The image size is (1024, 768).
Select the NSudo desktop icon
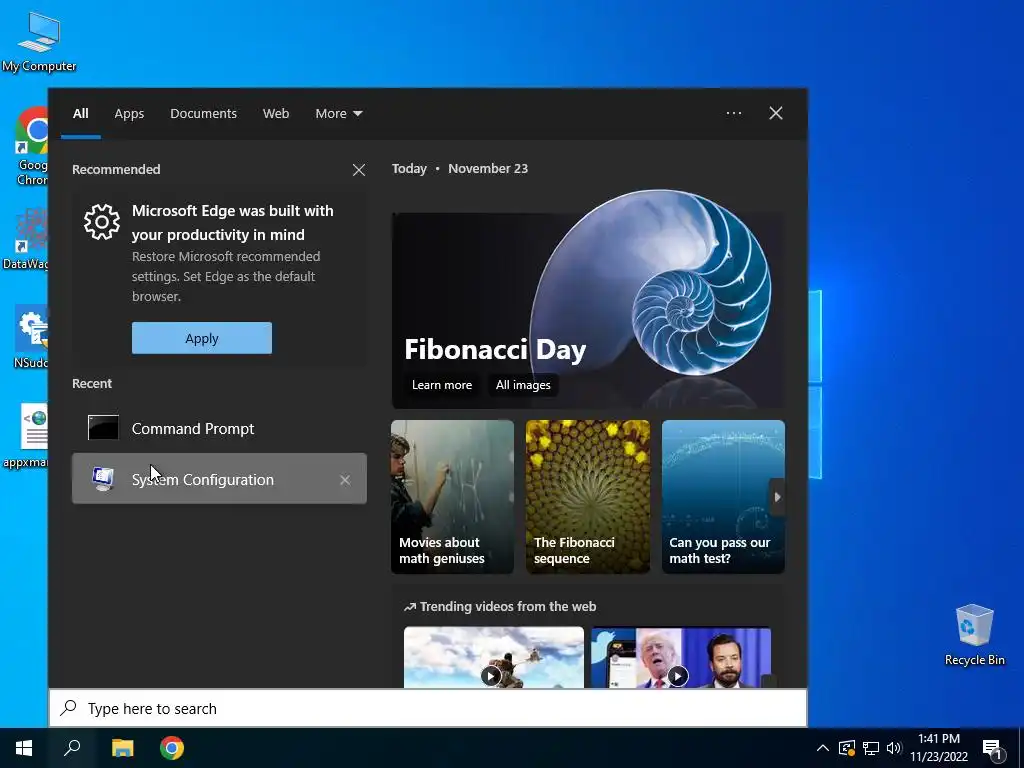tap(31, 337)
